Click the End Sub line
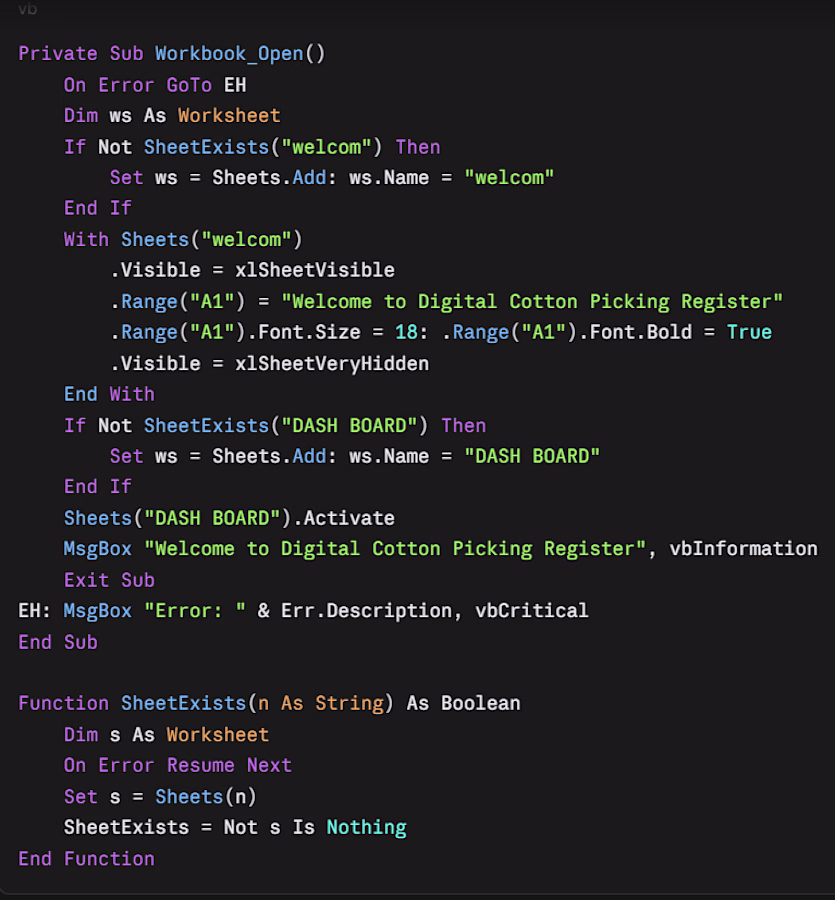The image size is (835, 900). 57,642
